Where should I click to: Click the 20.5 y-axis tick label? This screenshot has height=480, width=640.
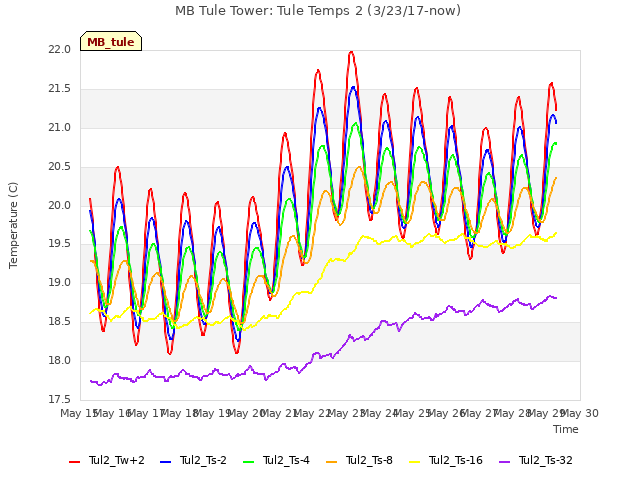pyautogui.click(x=60, y=167)
